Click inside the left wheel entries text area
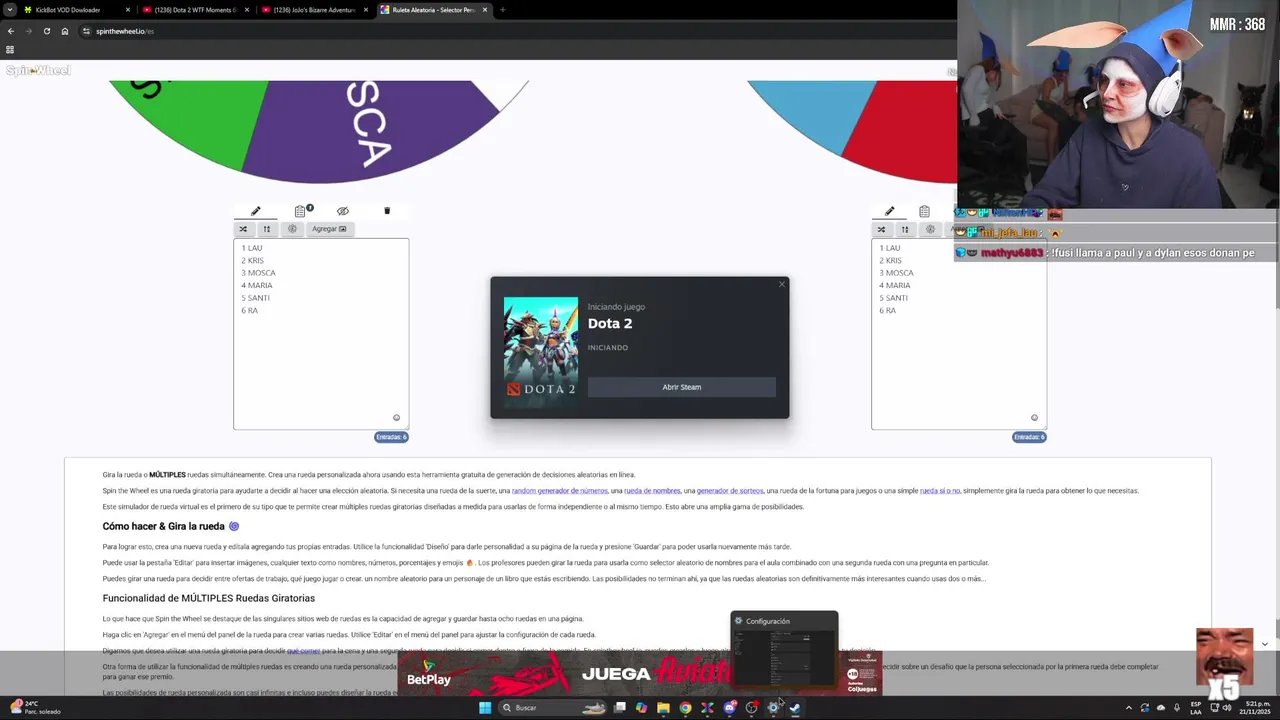Viewport: 1280px width, 720px height. tap(321, 334)
